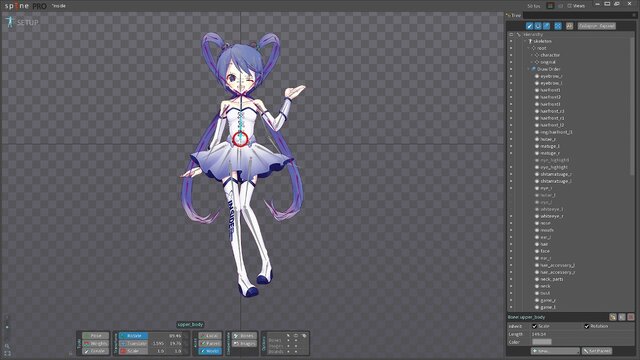Click the rotation value field
640x360 pixels.
[174, 336]
